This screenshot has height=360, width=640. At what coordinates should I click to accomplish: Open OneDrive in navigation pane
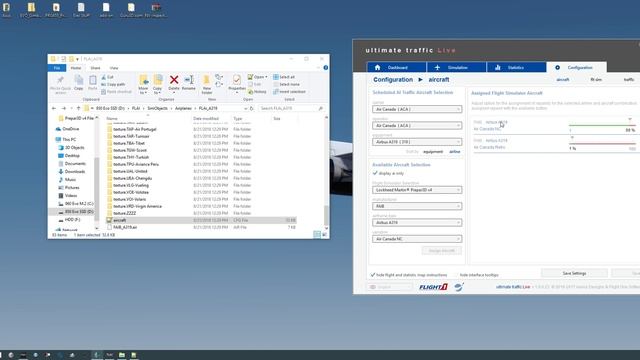point(68,129)
